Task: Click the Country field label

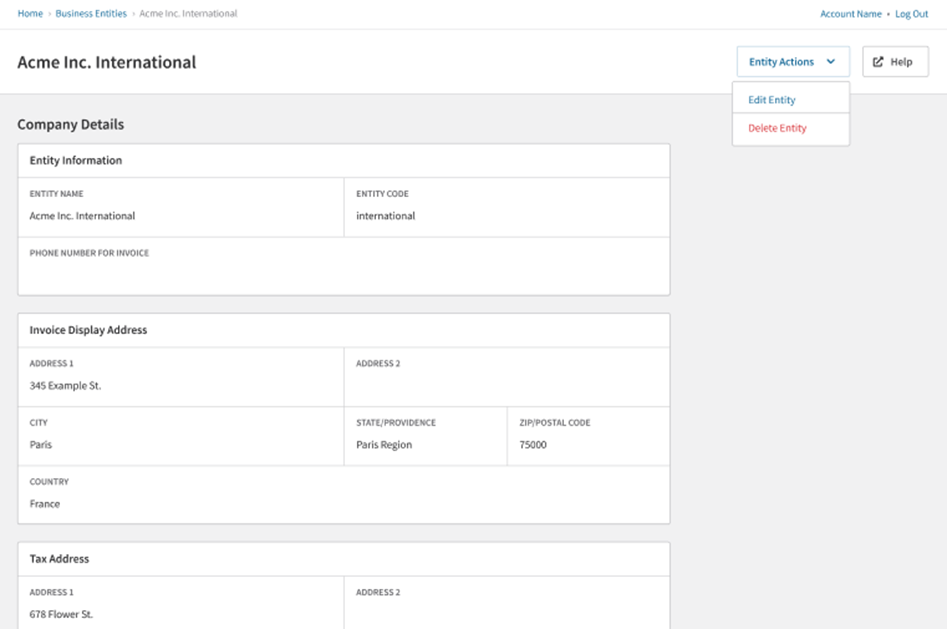Action: pos(50,482)
